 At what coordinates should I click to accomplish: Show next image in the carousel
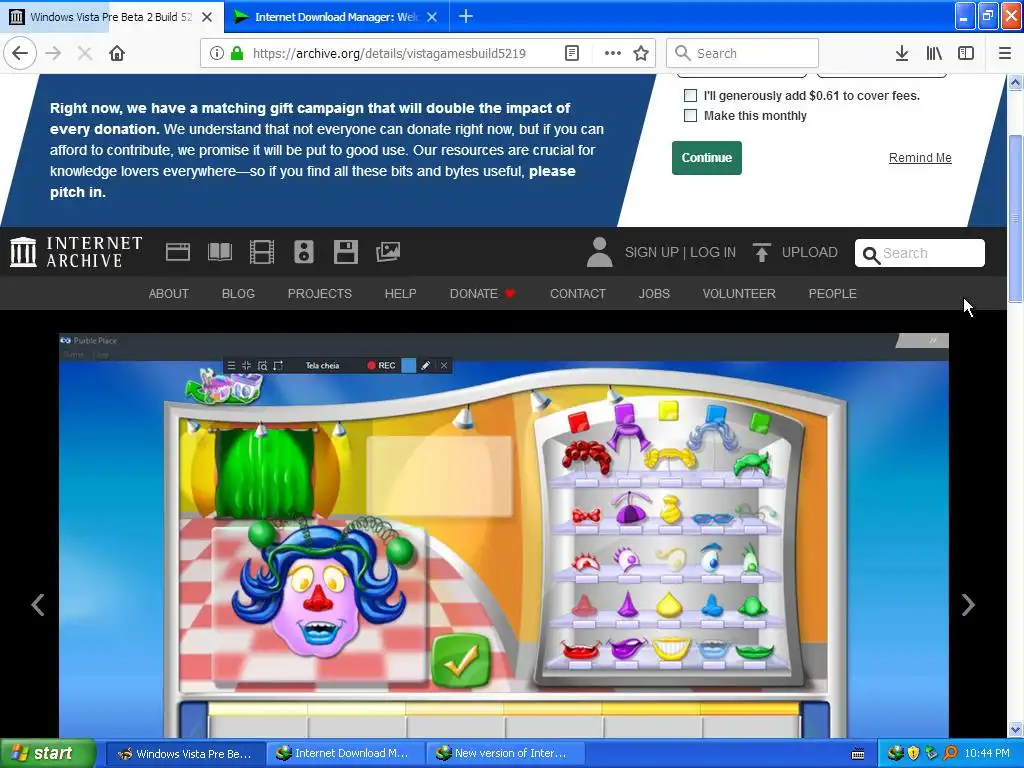[x=968, y=605]
